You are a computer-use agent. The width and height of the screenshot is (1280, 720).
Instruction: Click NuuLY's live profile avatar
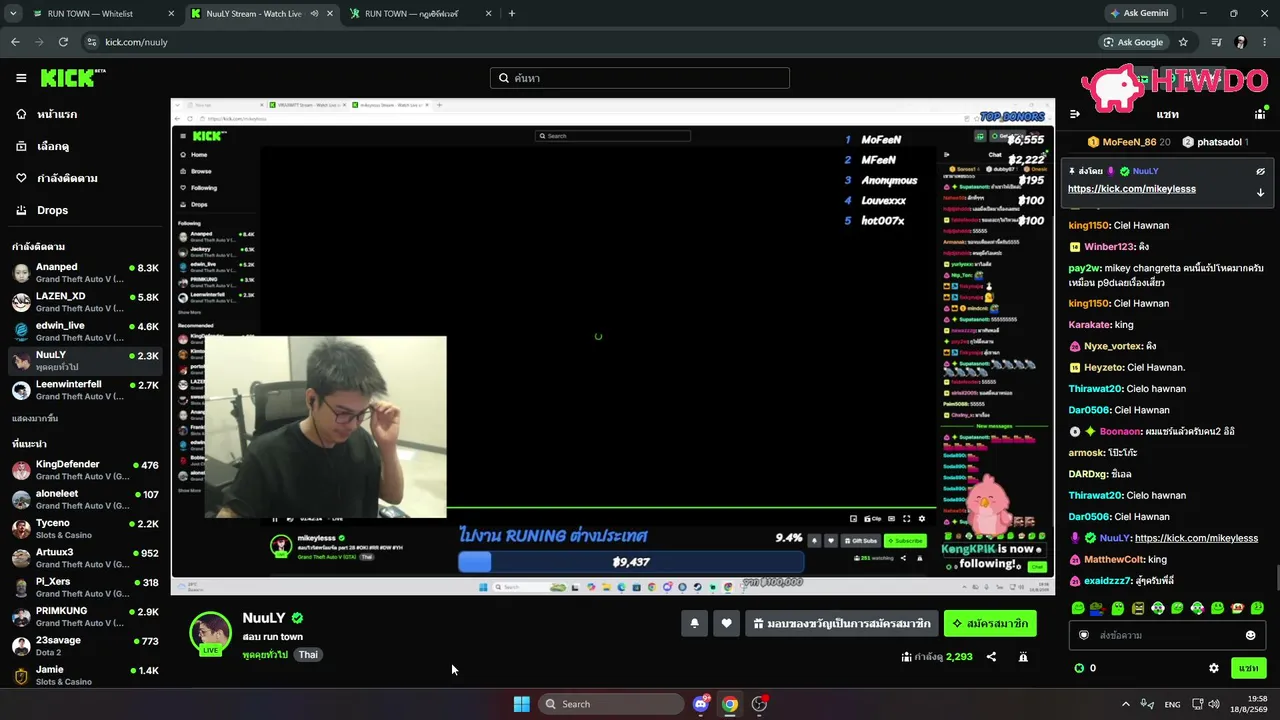pyautogui.click(x=211, y=633)
